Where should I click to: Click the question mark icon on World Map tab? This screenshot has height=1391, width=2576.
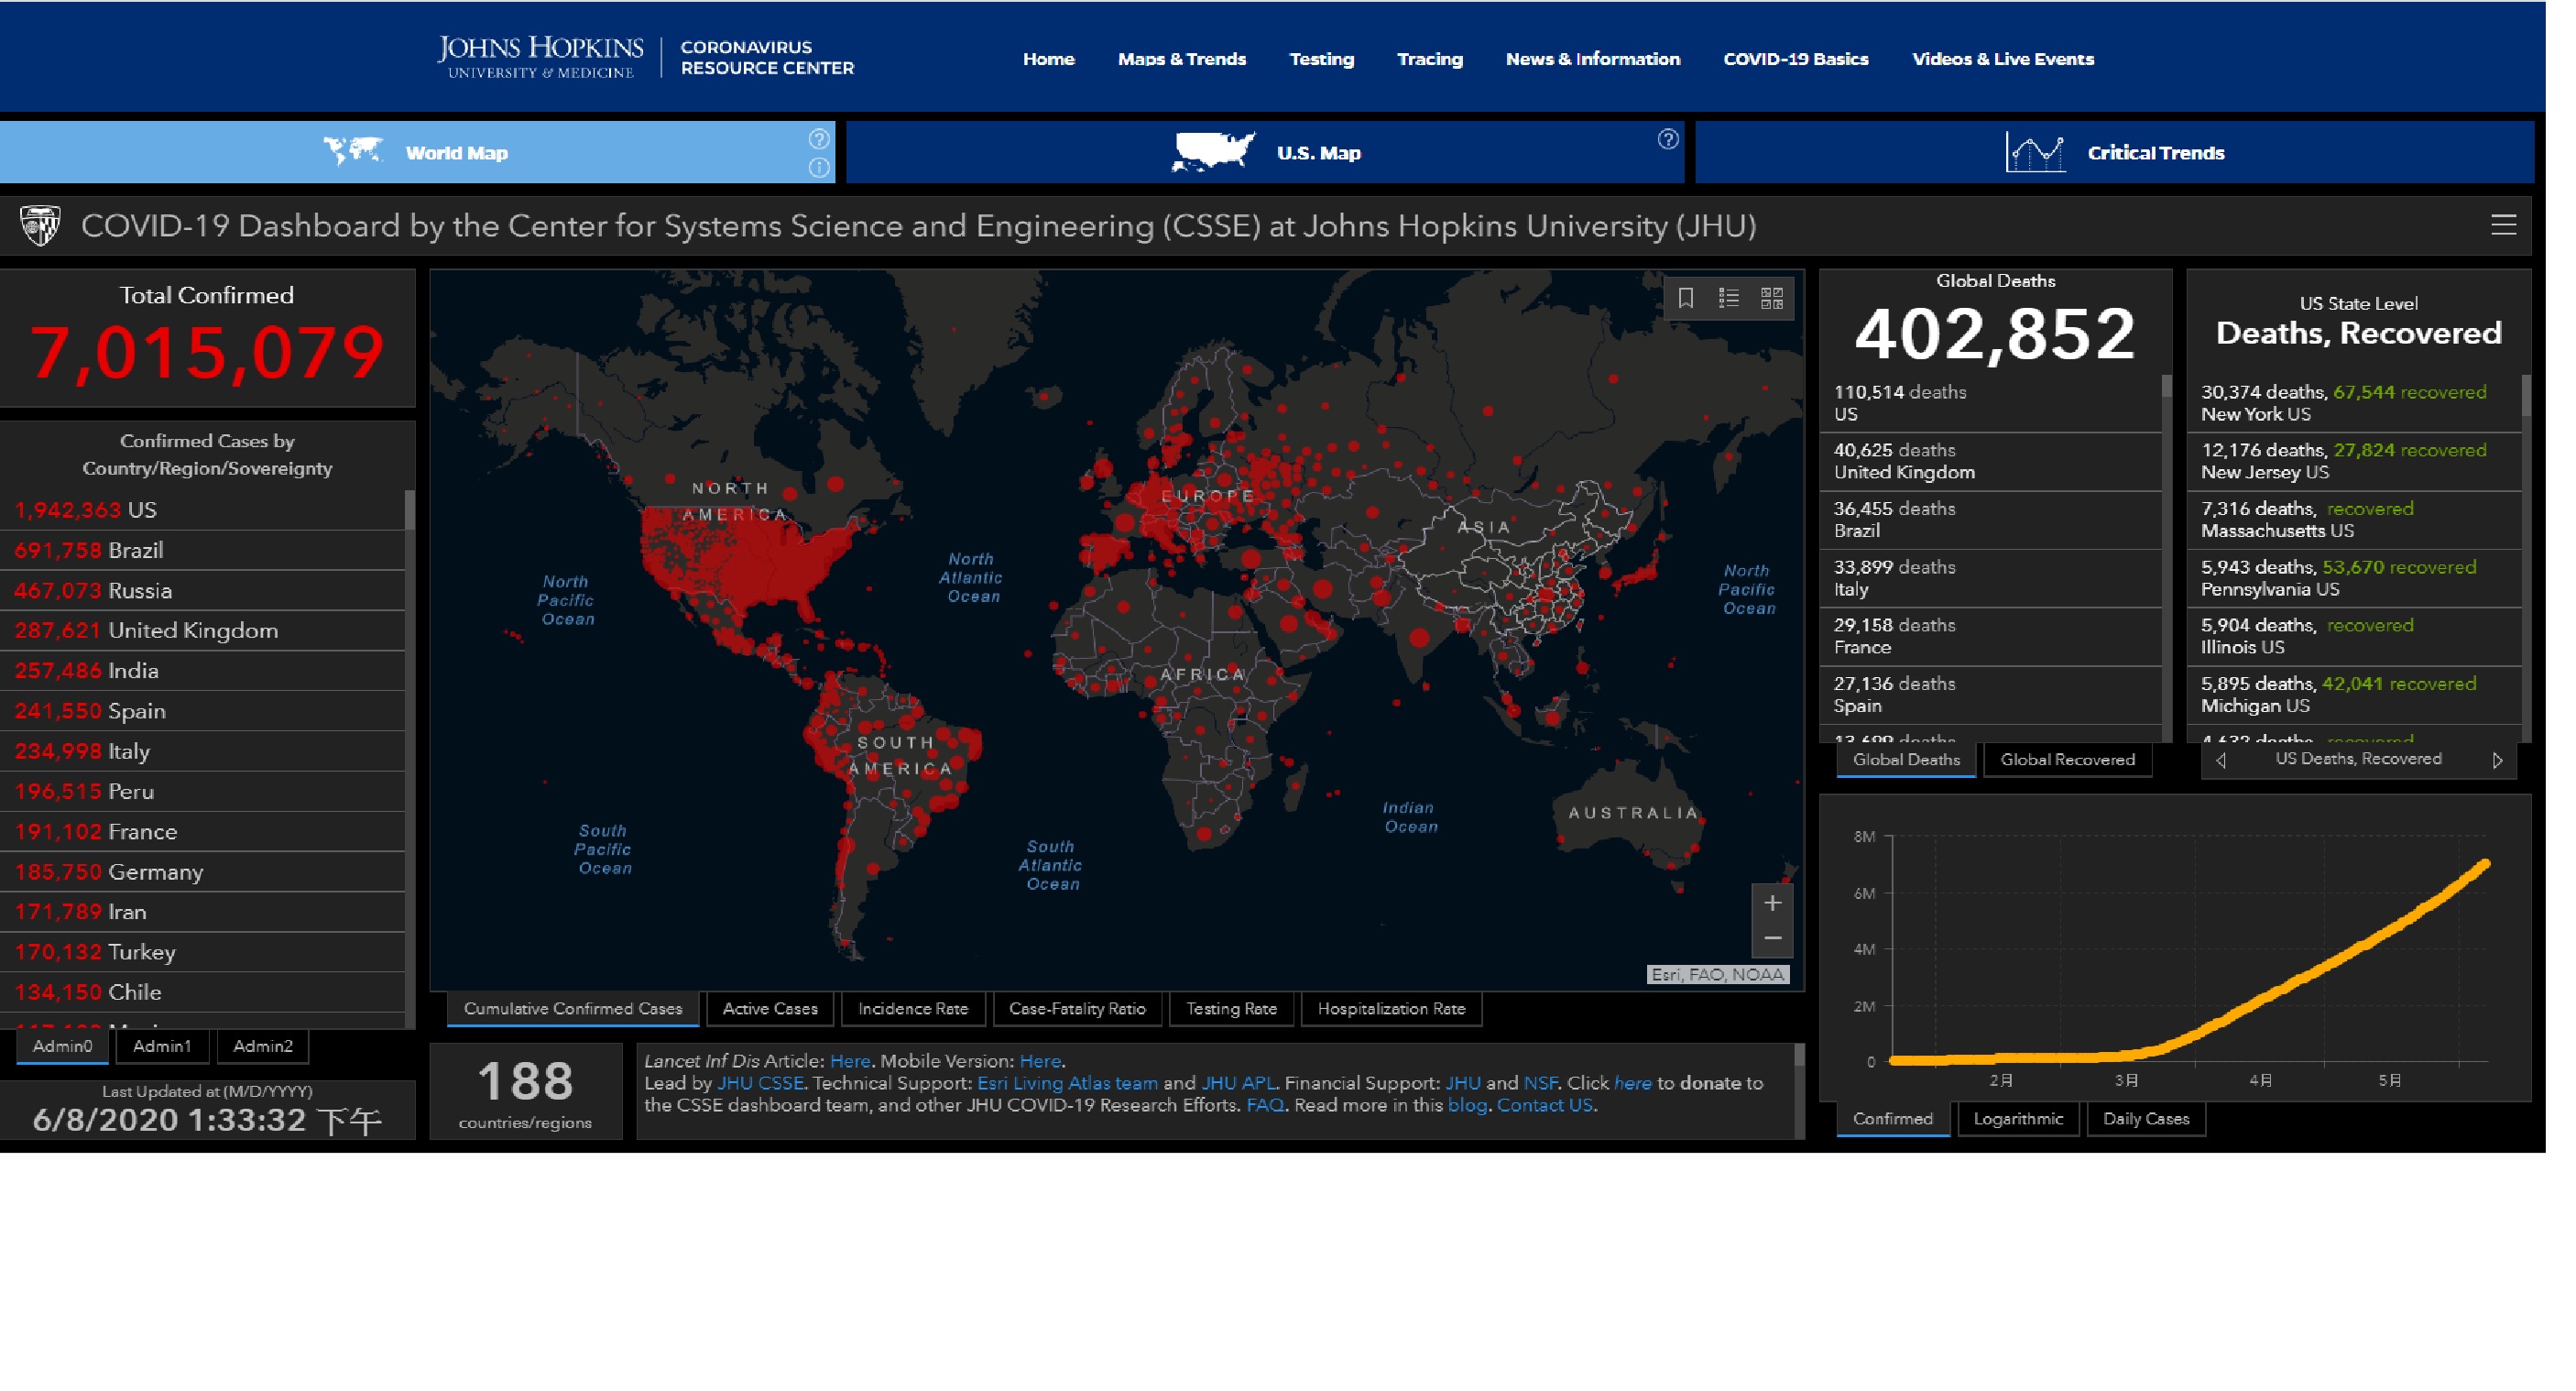point(819,139)
